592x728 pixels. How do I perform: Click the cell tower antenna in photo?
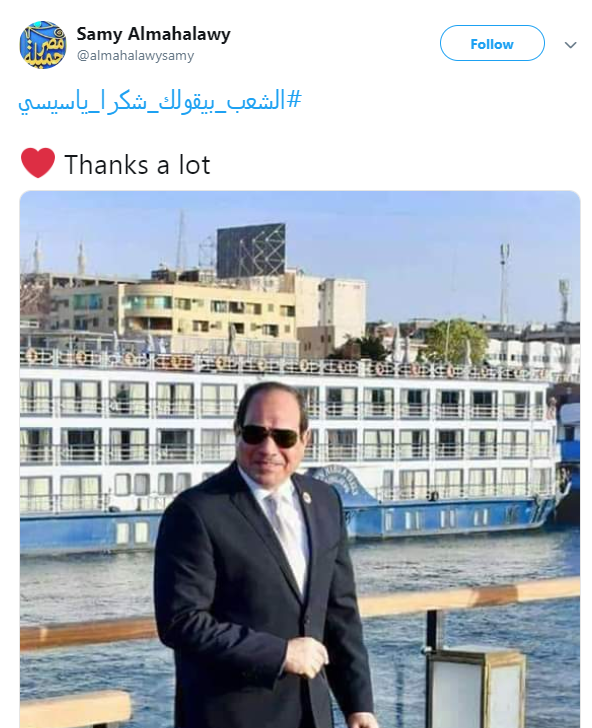[504, 283]
